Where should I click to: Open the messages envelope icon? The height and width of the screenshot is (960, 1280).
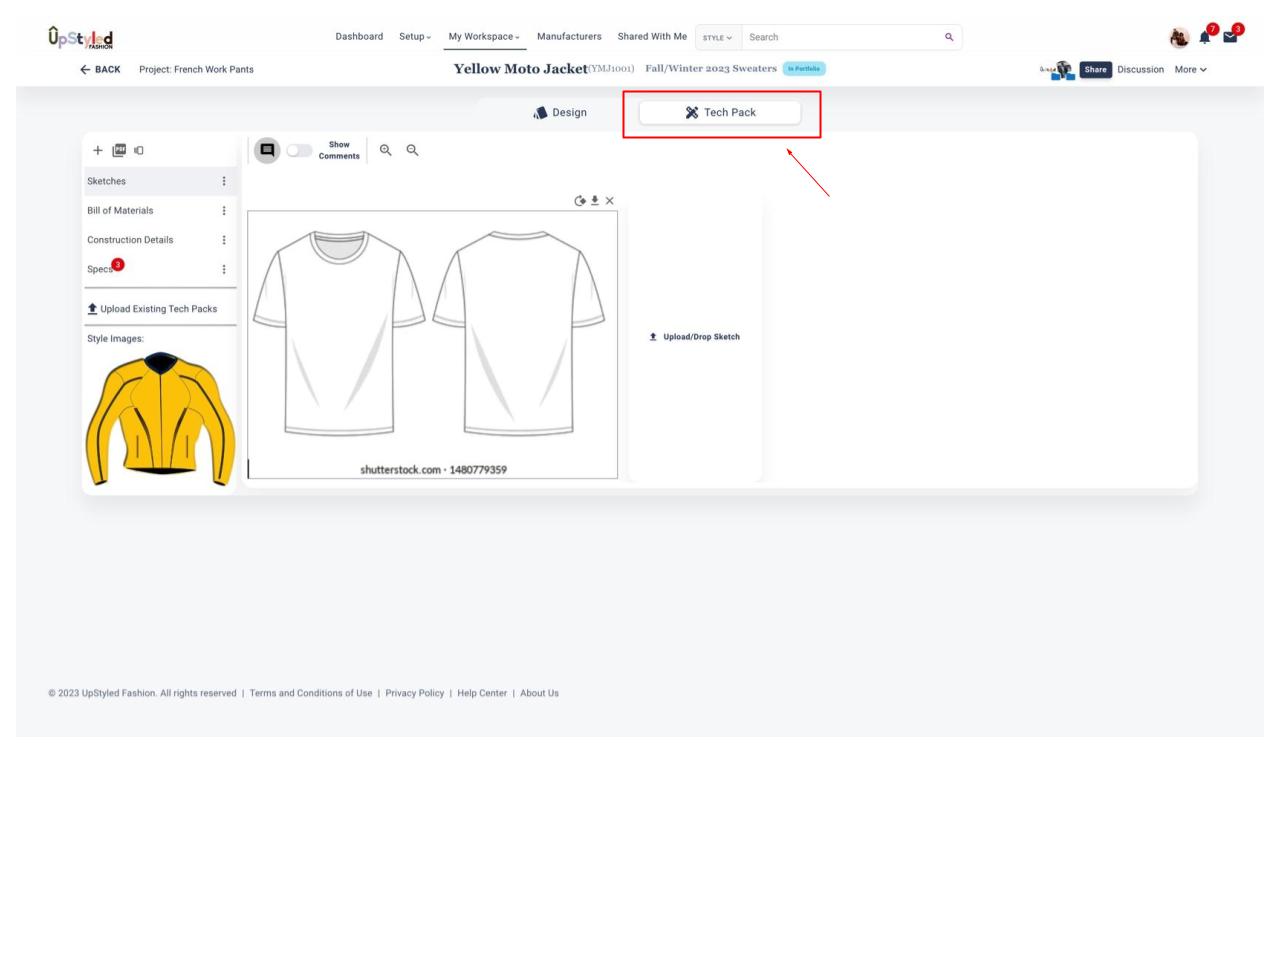[1230, 38]
